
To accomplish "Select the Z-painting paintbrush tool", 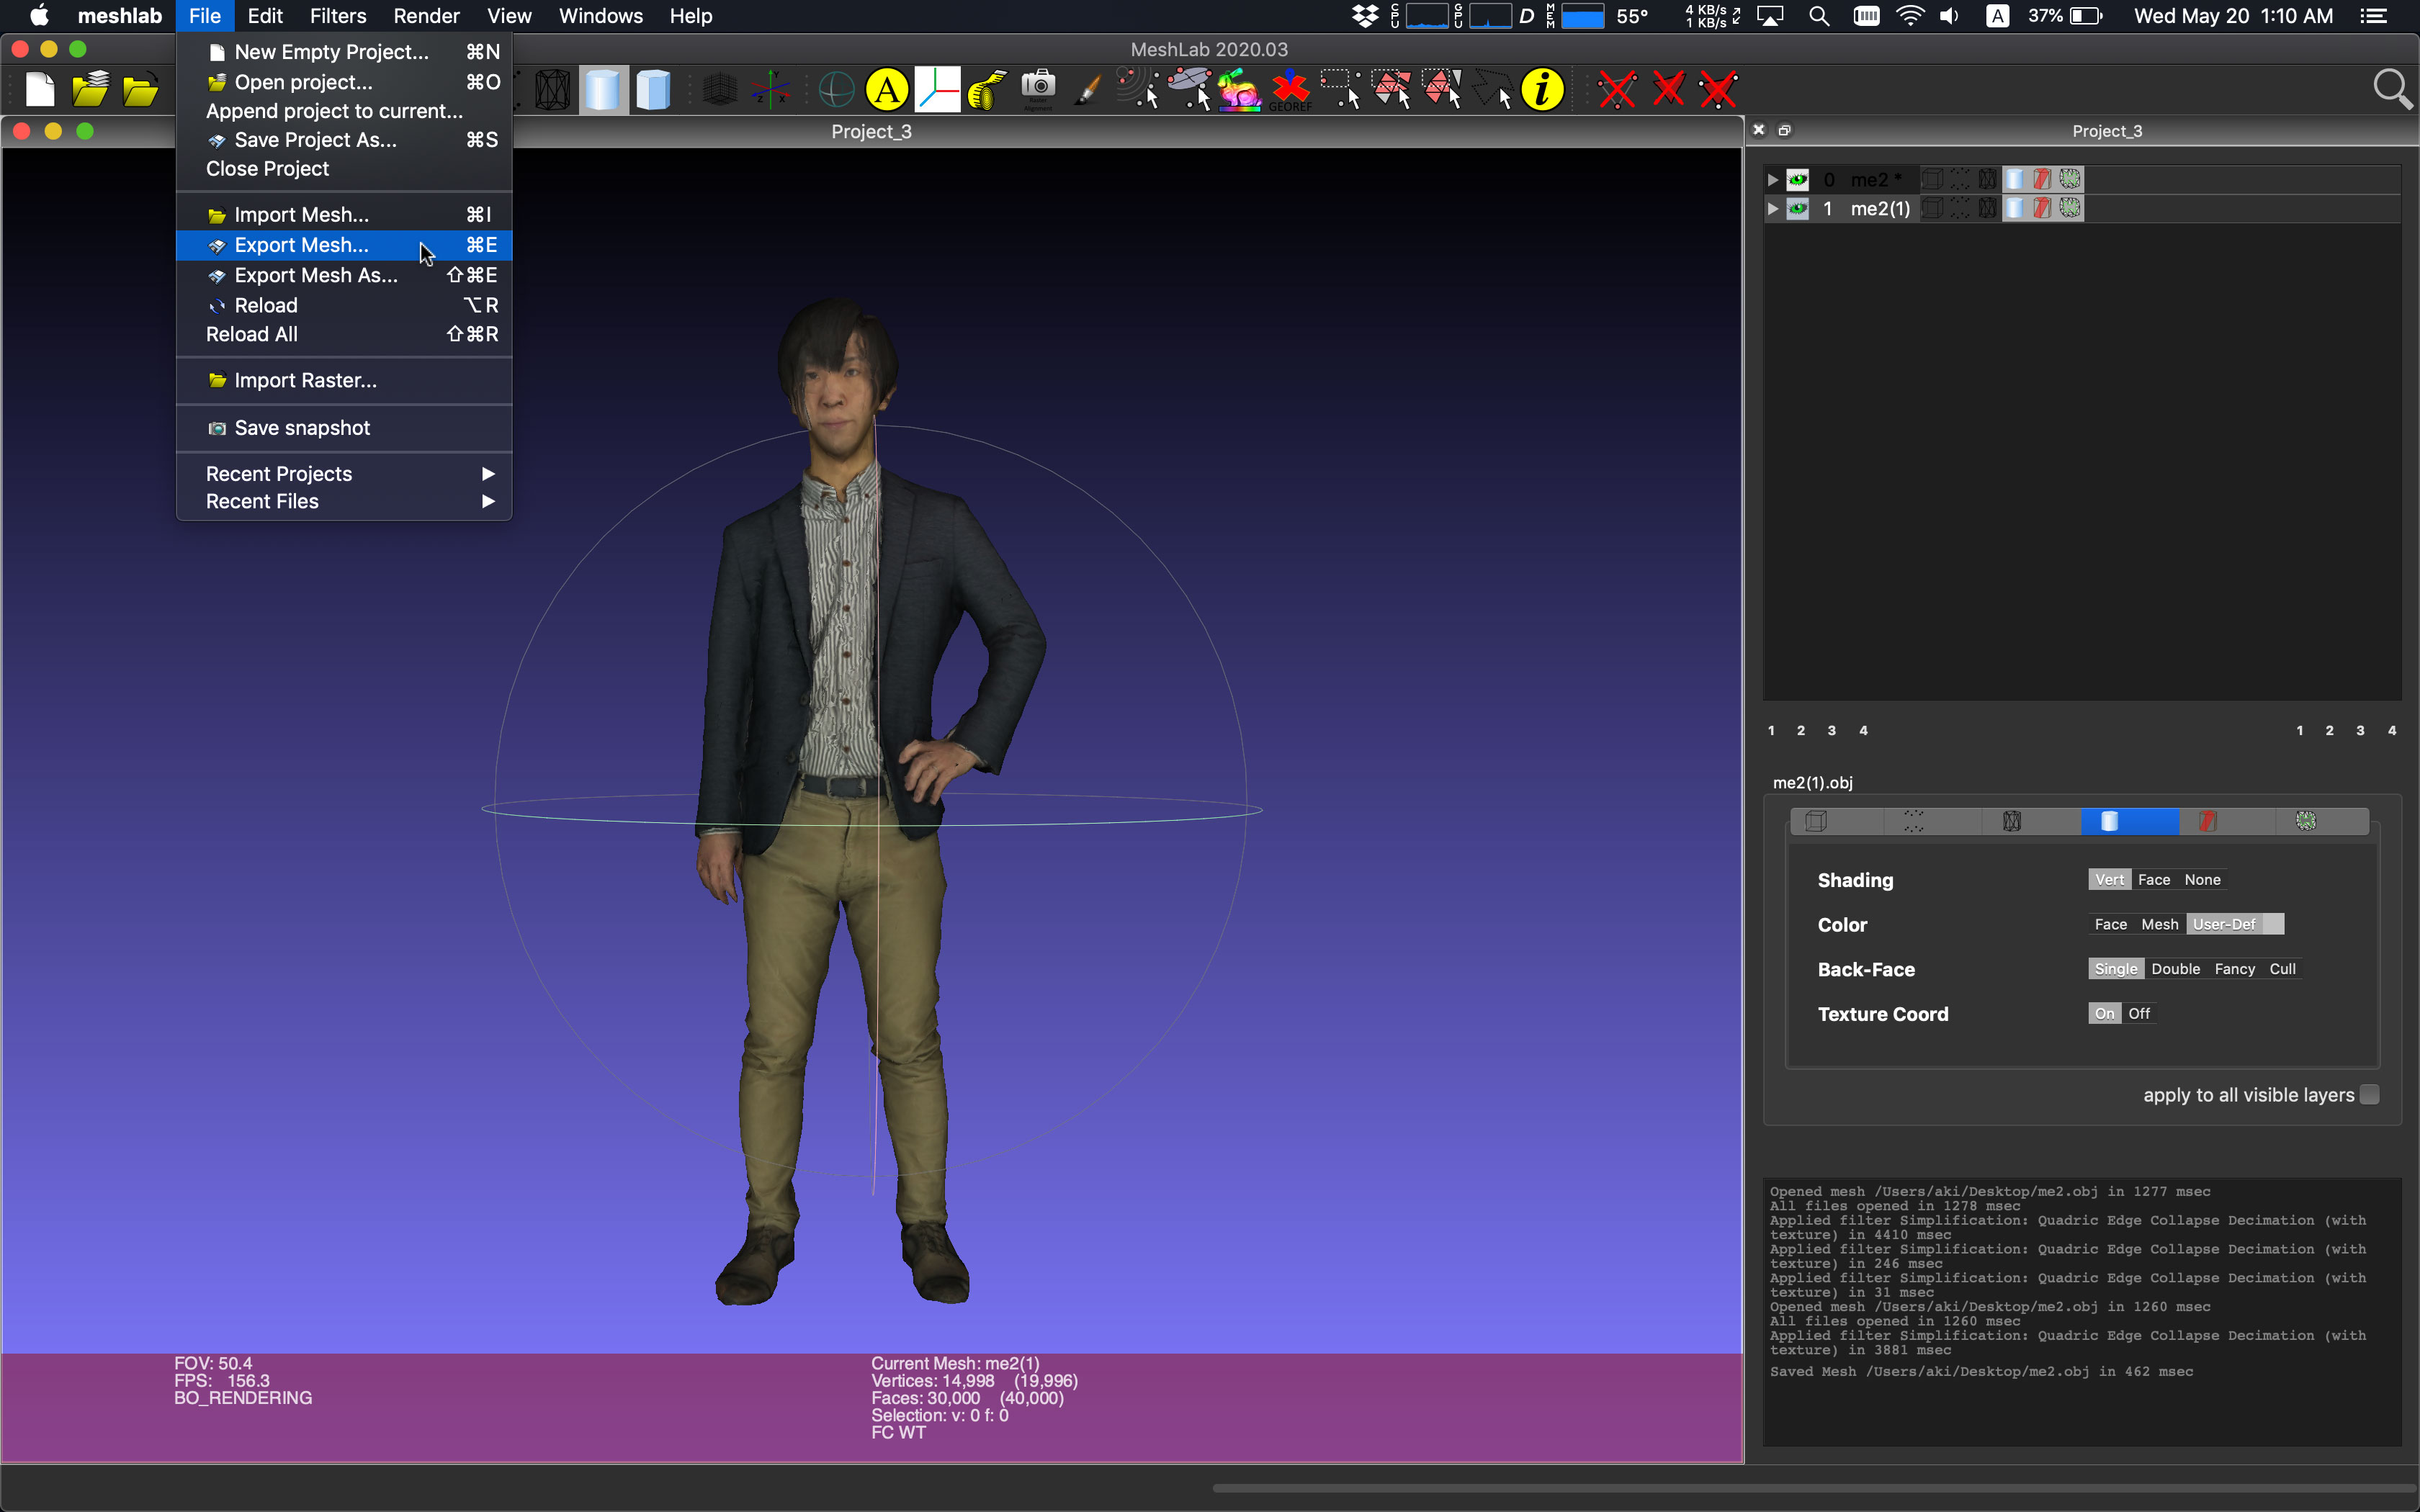I will click(x=1088, y=90).
